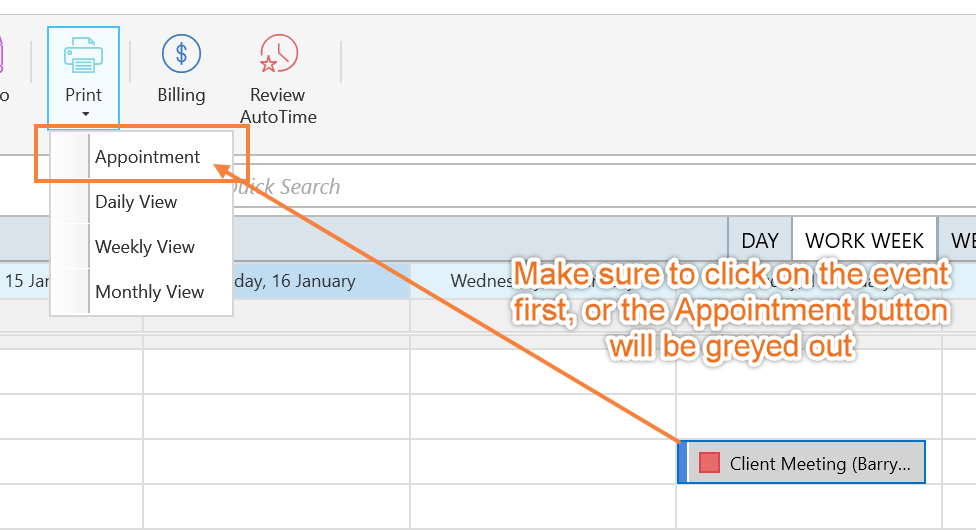Switch calendar to WORK WEEK view
The image size is (976, 530).
point(864,240)
